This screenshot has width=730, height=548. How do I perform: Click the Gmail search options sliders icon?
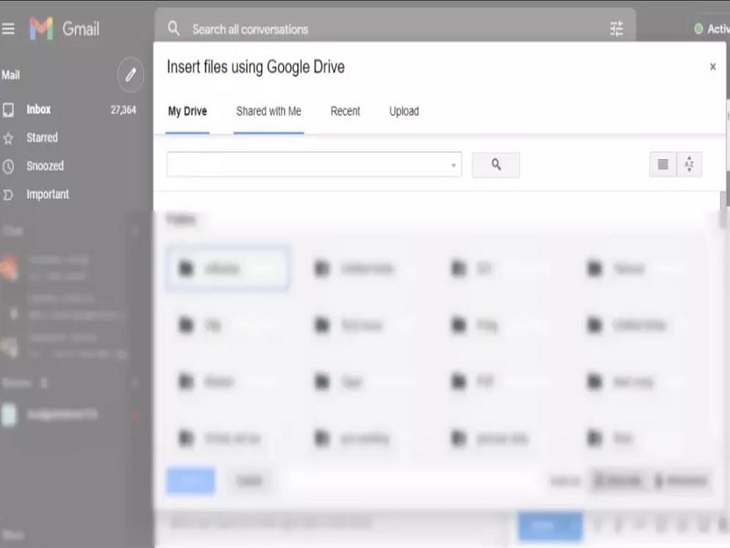(617, 29)
